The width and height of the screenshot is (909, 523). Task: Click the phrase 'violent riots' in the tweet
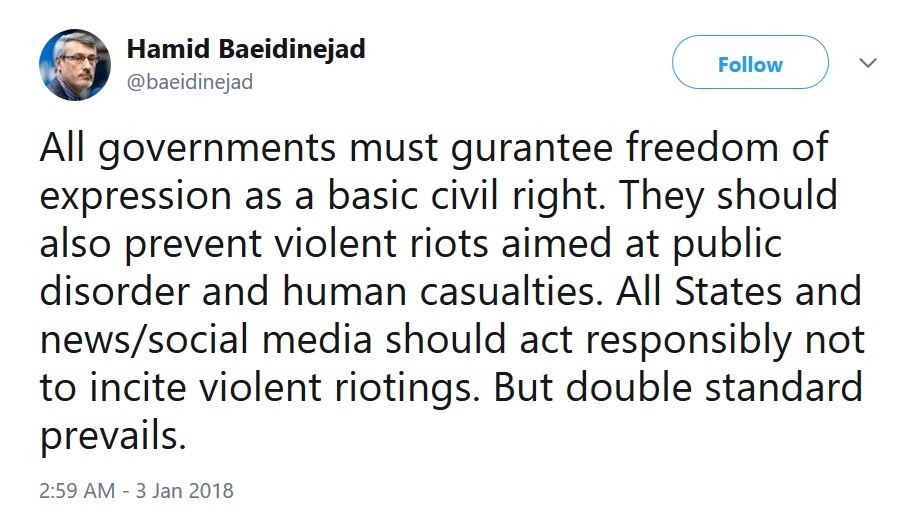click(377, 244)
